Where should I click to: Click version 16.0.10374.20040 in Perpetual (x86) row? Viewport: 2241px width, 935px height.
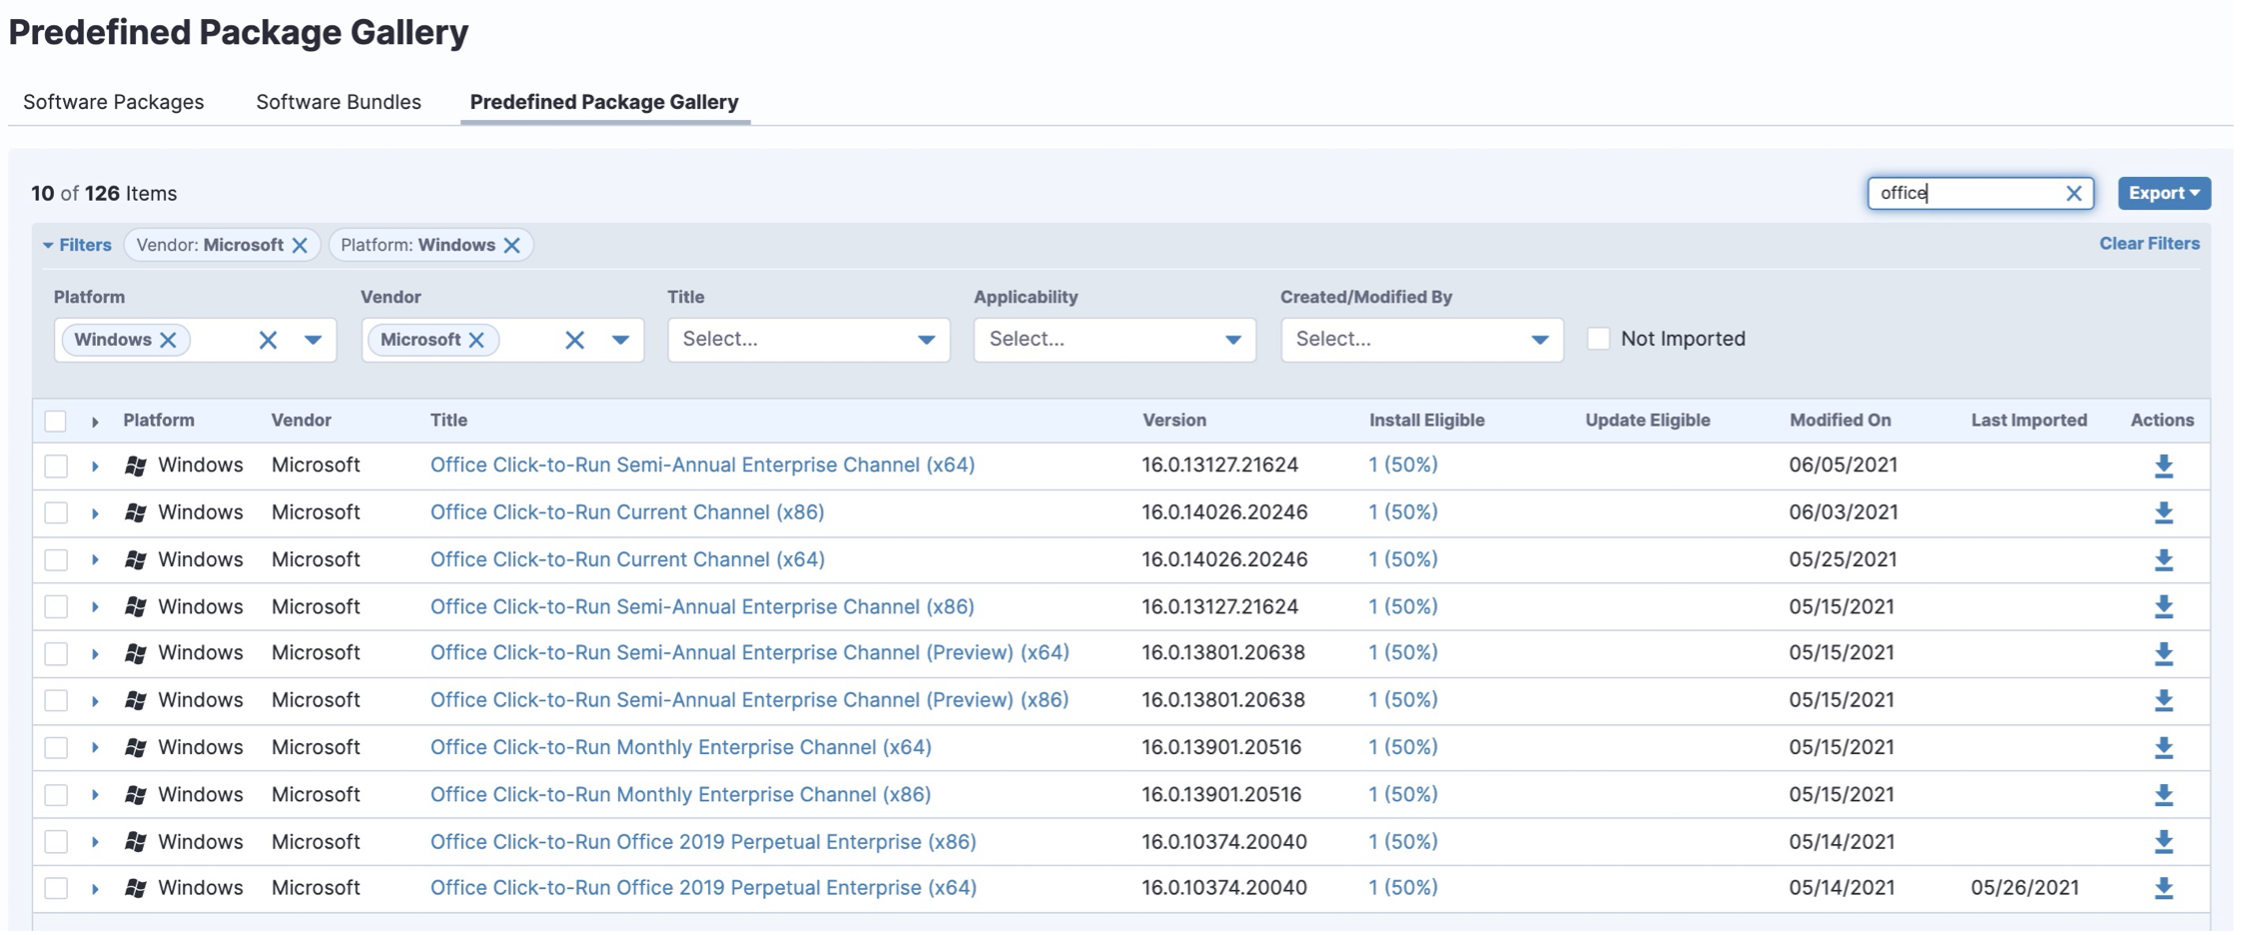point(1224,841)
